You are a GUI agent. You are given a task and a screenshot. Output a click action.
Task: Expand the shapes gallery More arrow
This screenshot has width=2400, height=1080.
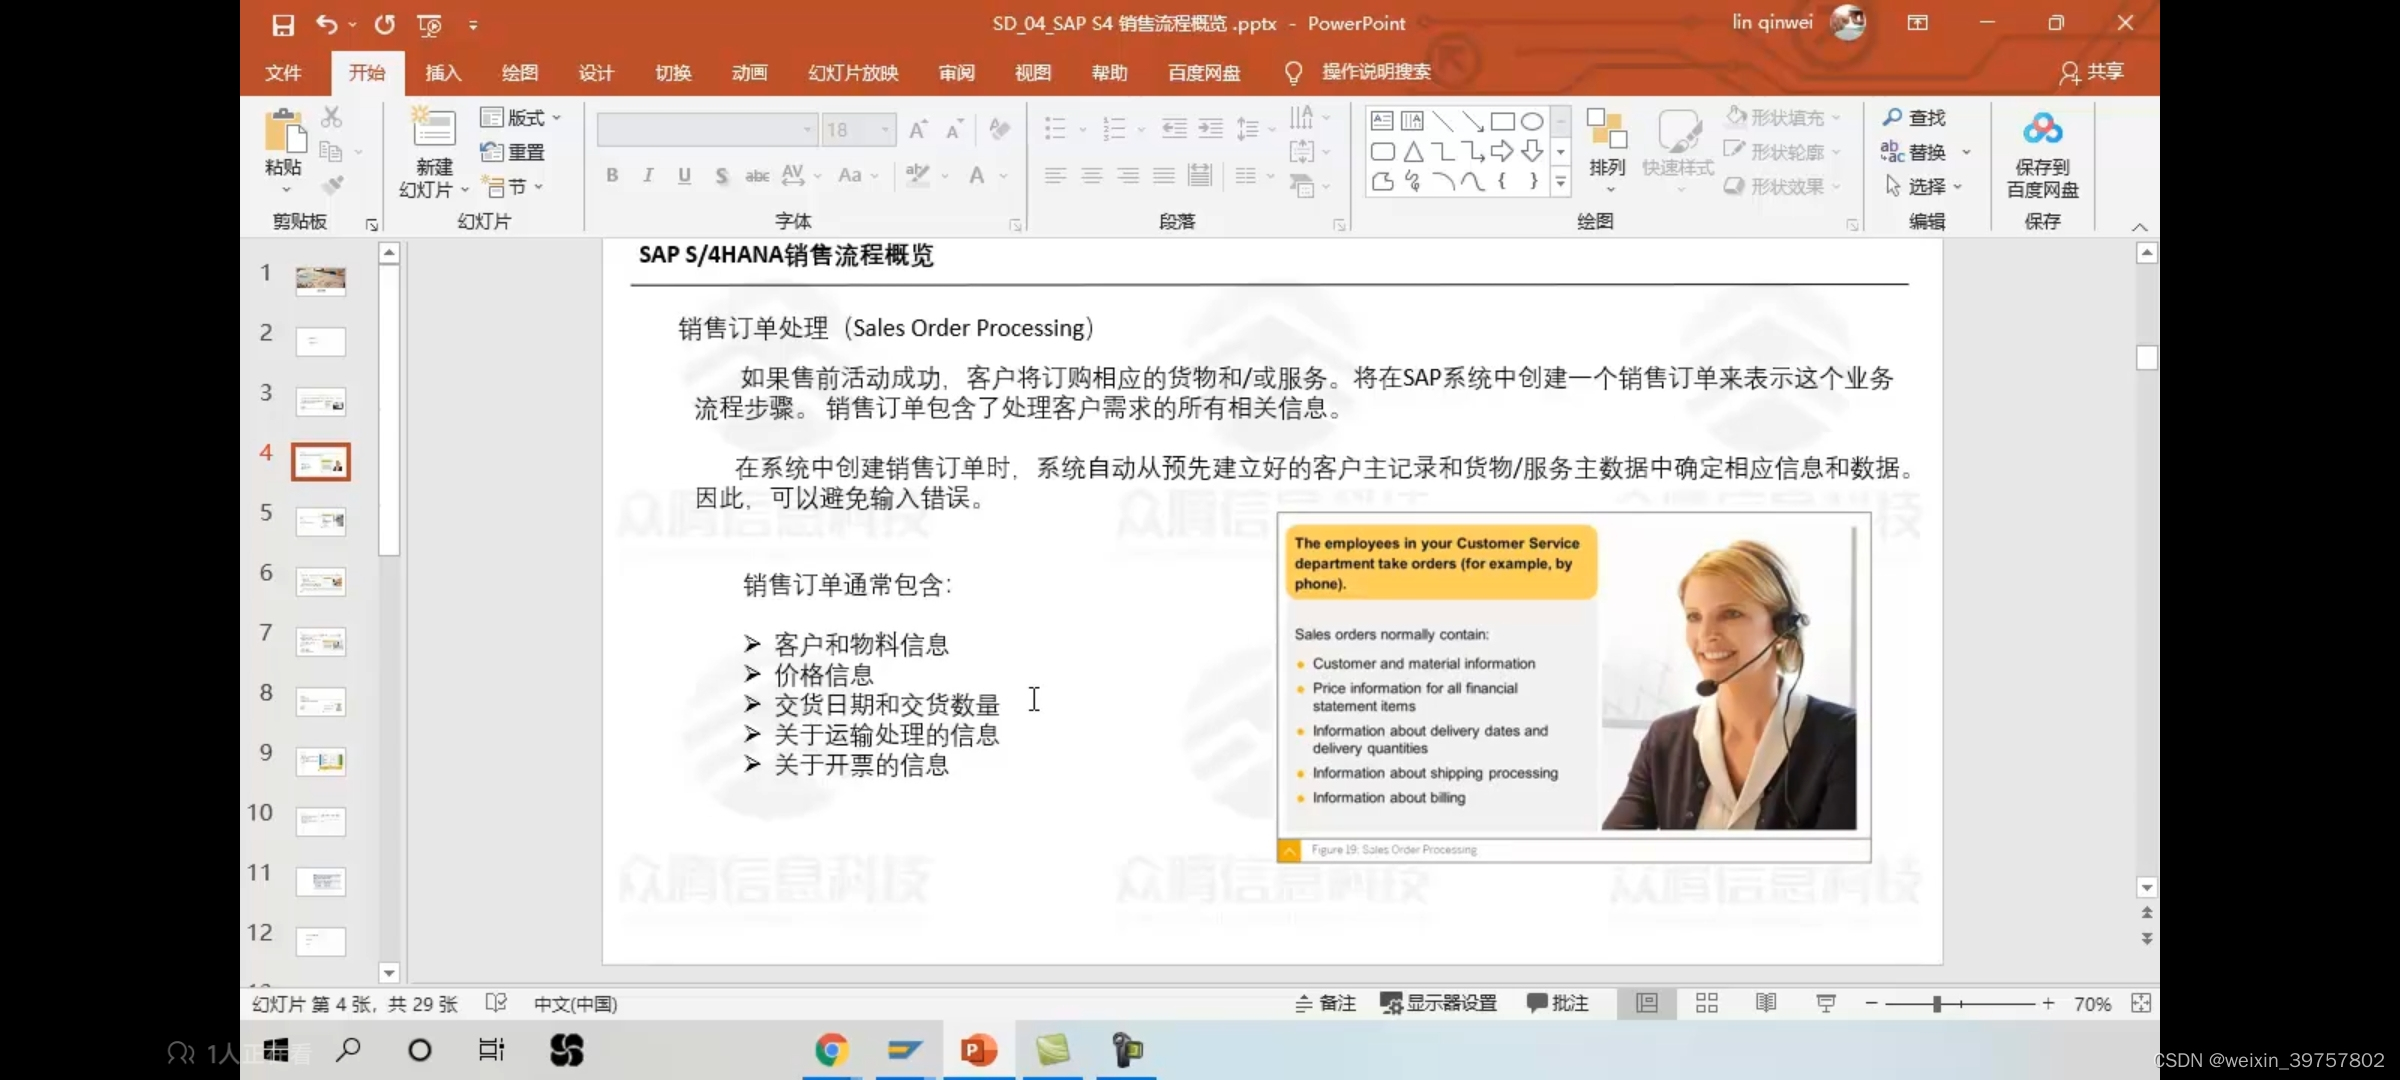[1560, 182]
